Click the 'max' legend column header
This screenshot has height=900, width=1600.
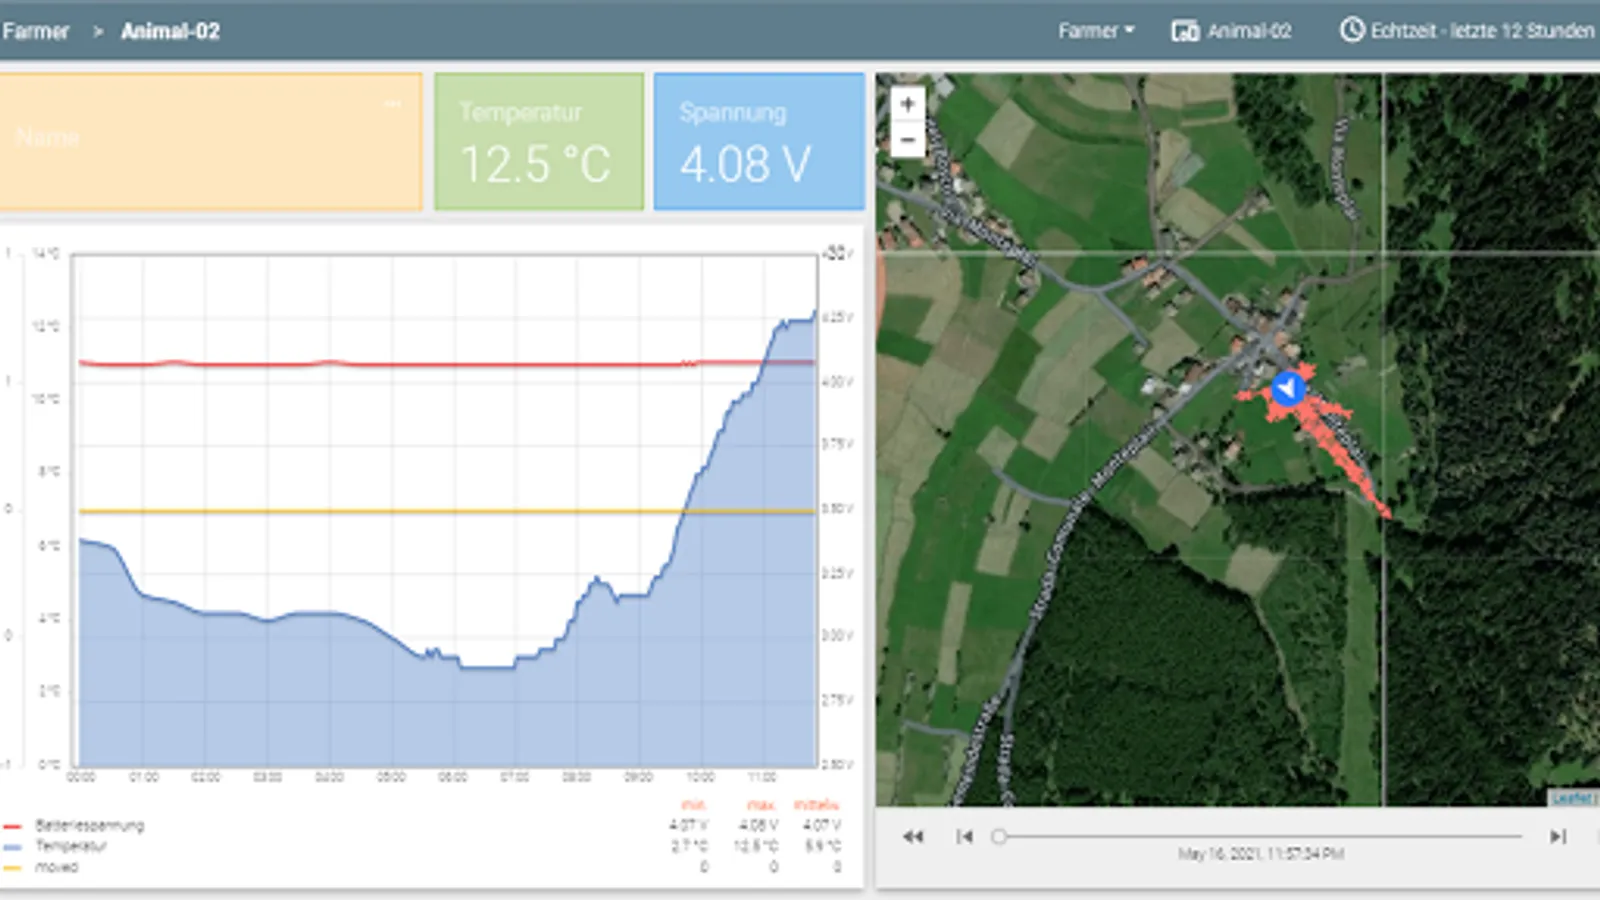761,805
